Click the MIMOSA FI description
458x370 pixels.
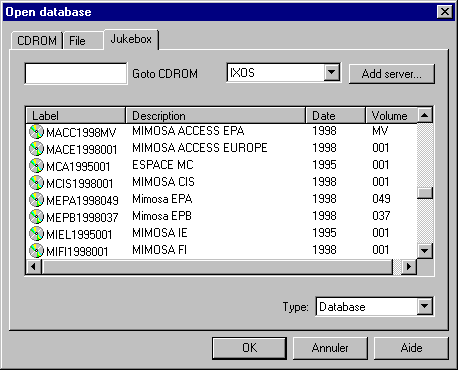tap(159, 250)
